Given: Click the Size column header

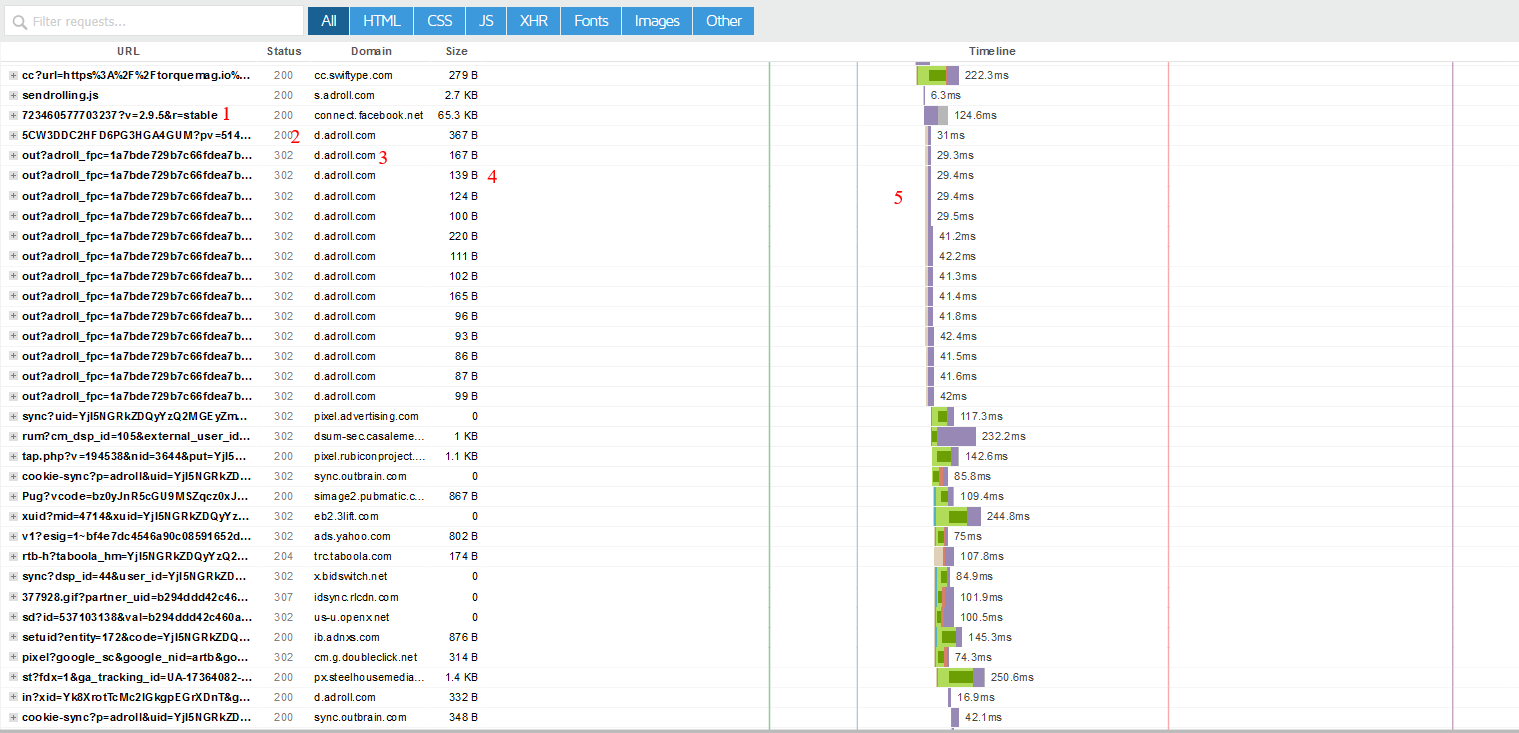Looking at the screenshot, I should [456, 51].
